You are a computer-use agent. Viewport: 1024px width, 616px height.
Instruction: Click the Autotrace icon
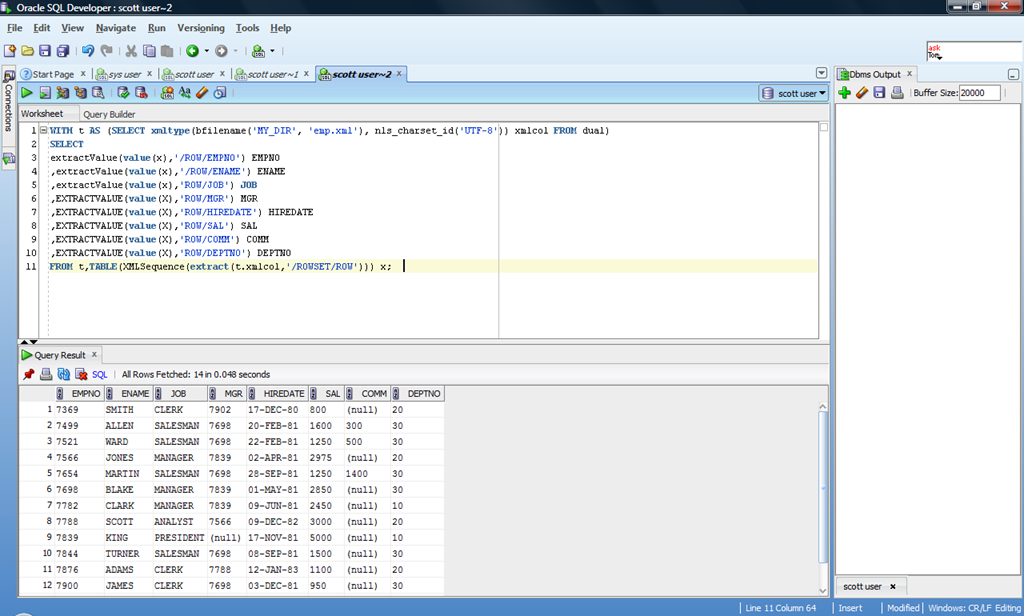pyautogui.click(x=63, y=93)
